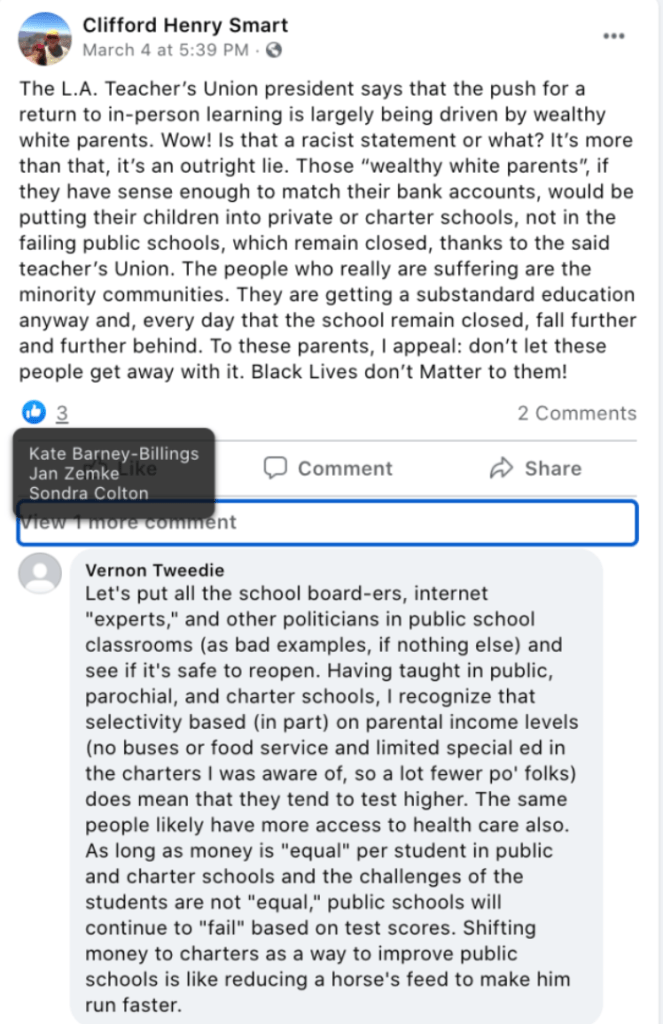Click the blue thumbs-up reaction icon
This screenshot has height=1024, width=663.
tap(34, 412)
